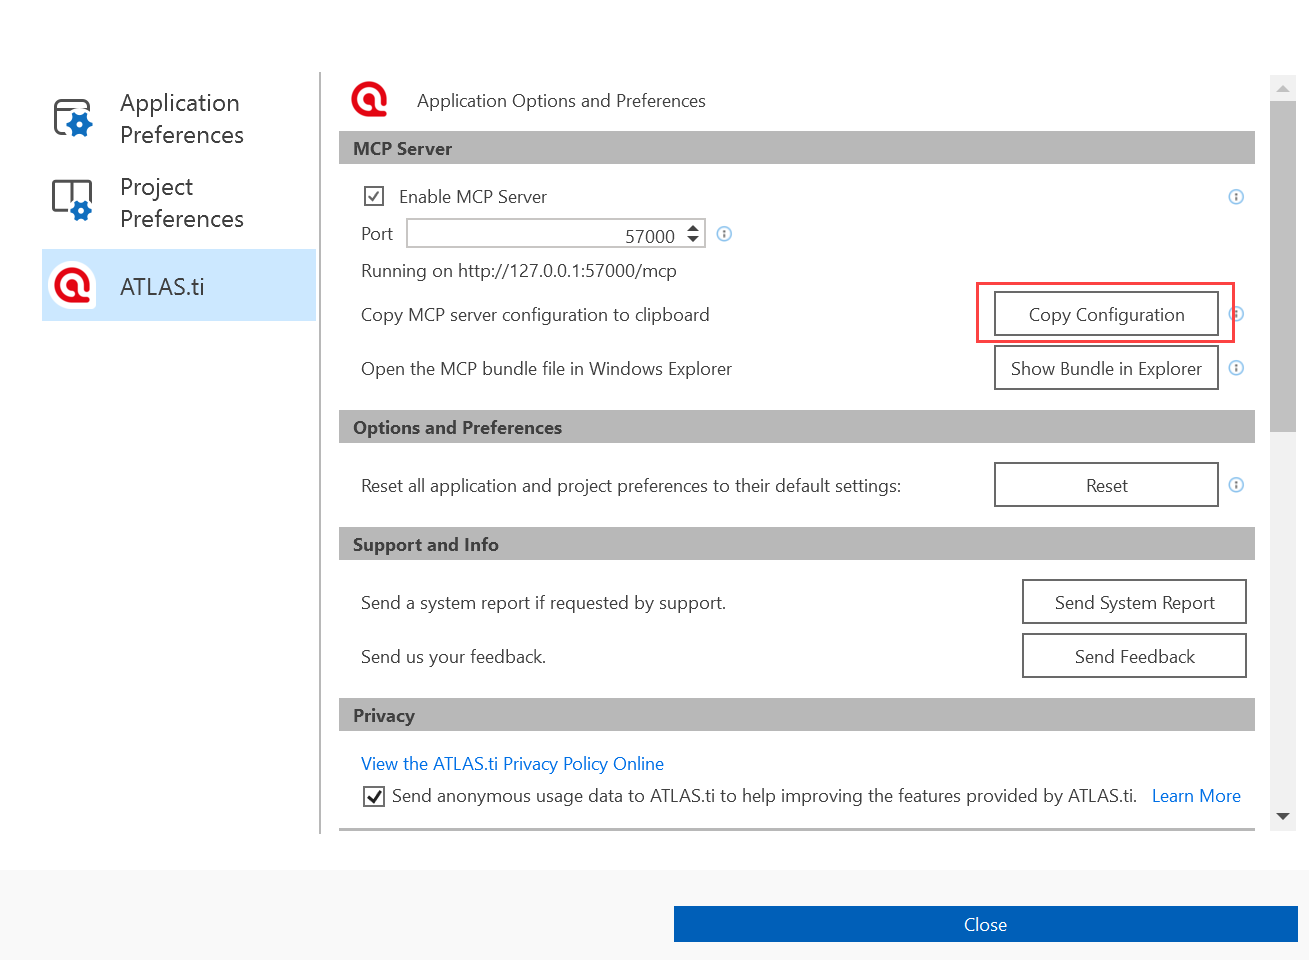Click the Privacy section header
The width and height of the screenshot is (1309, 960).
(x=796, y=715)
